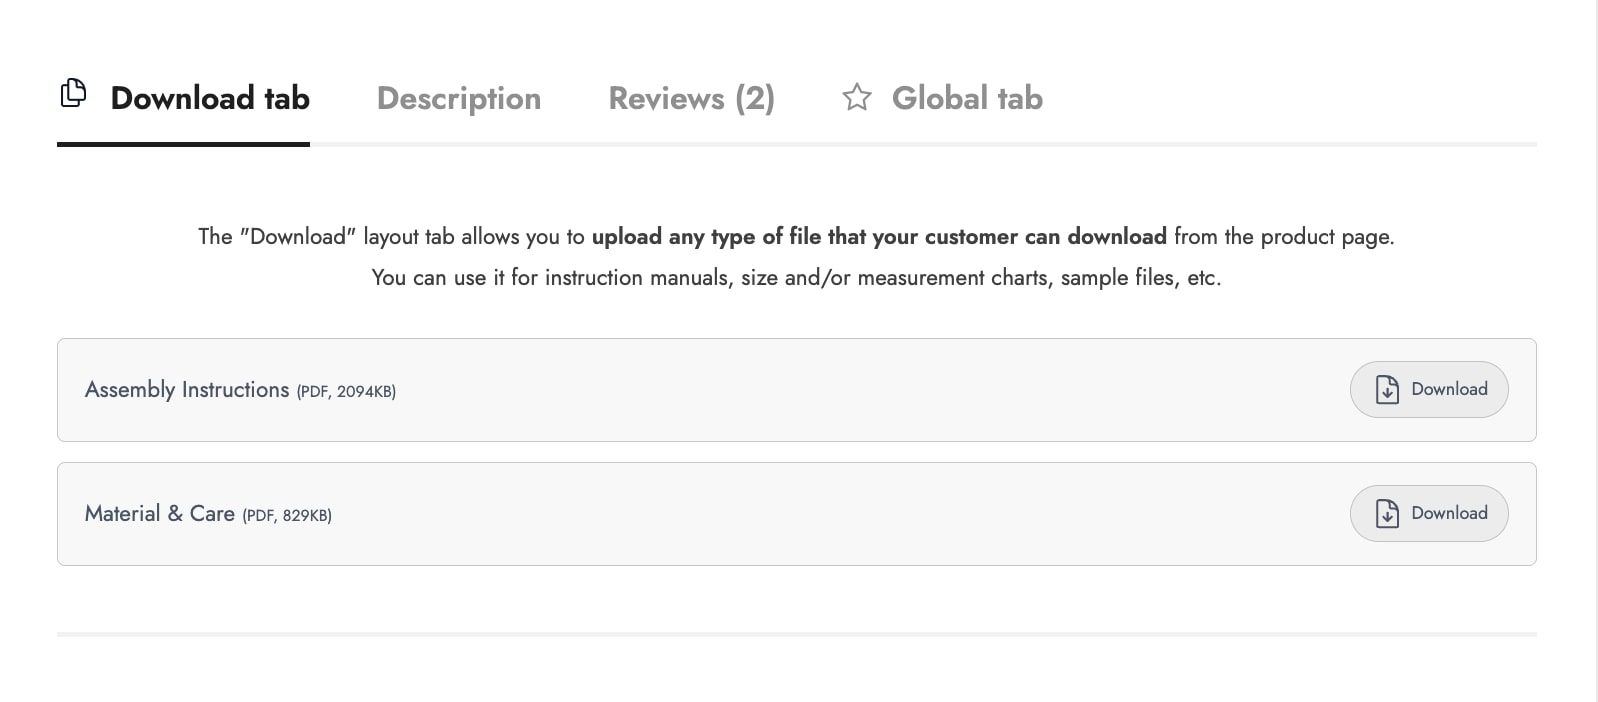Open the Global tab label

tap(967, 98)
